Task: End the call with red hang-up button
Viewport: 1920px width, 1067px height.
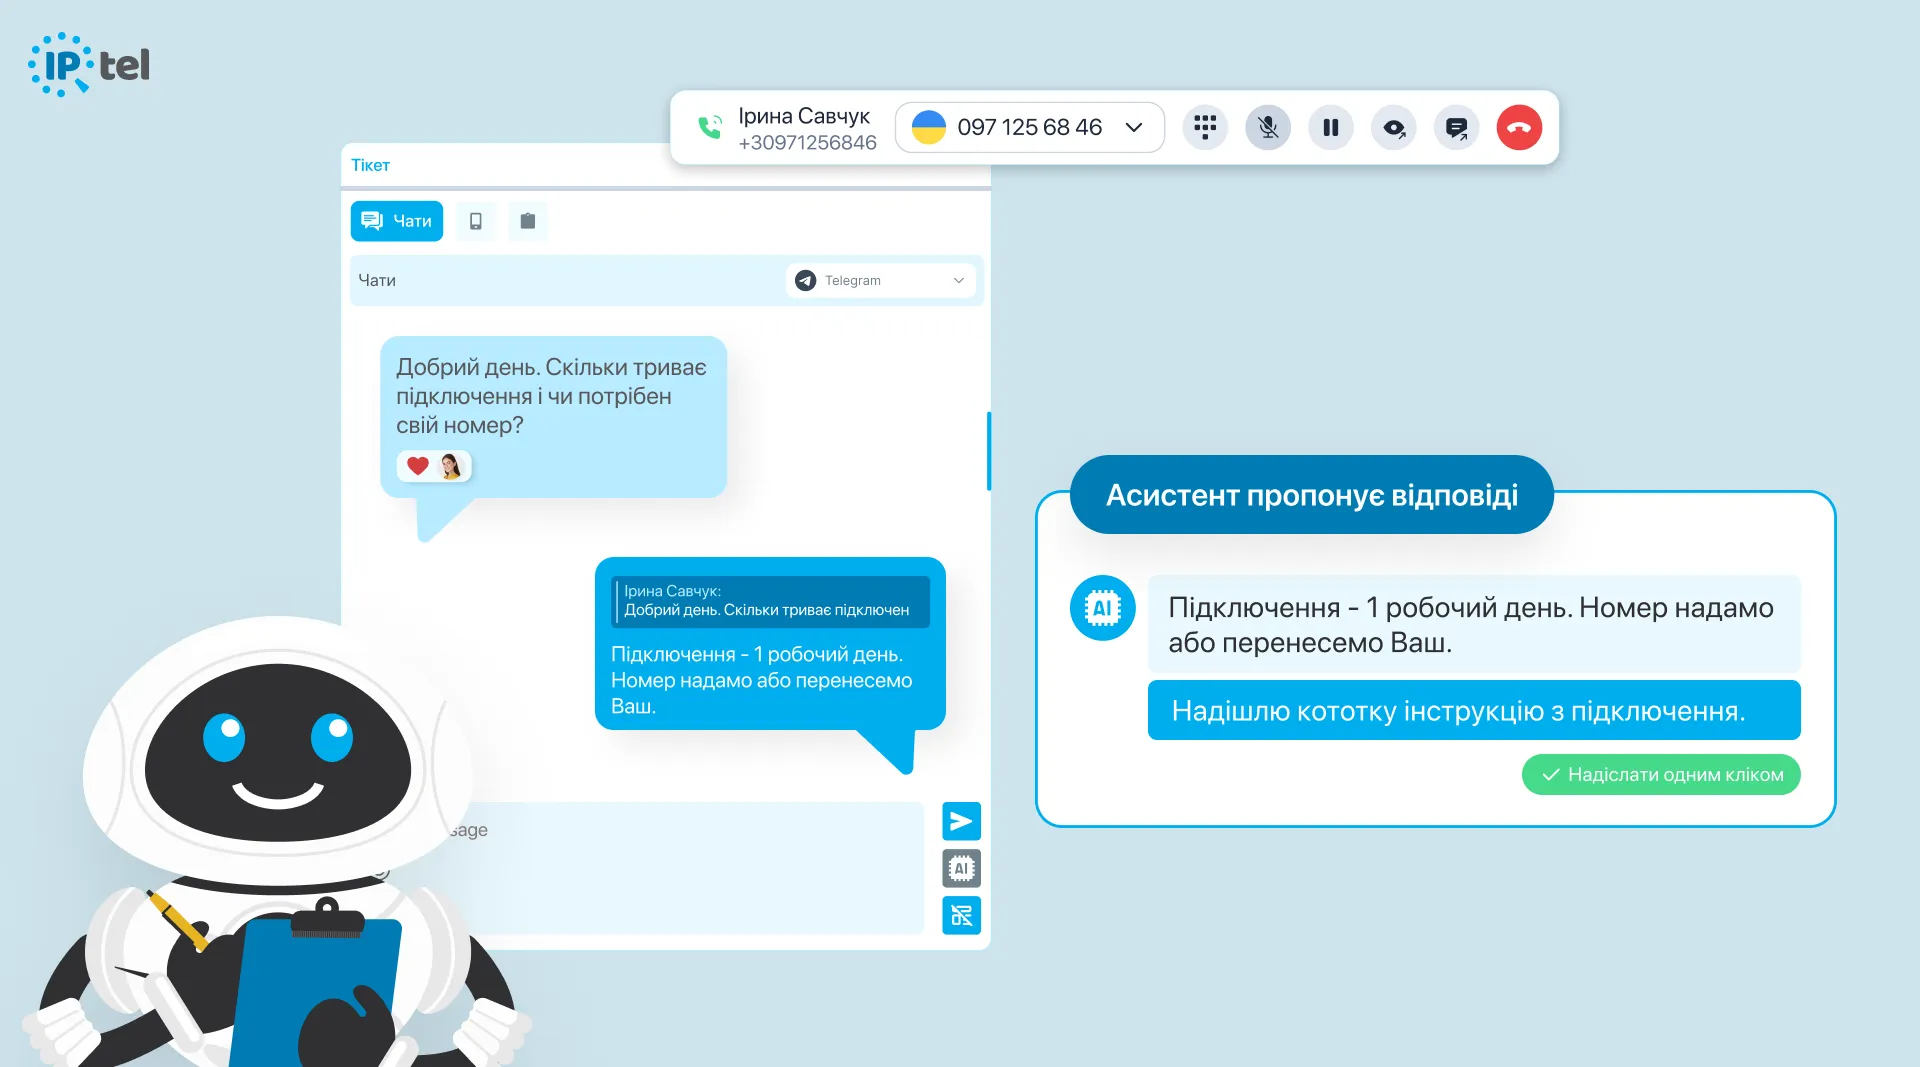Action: (x=1519, y=127)
